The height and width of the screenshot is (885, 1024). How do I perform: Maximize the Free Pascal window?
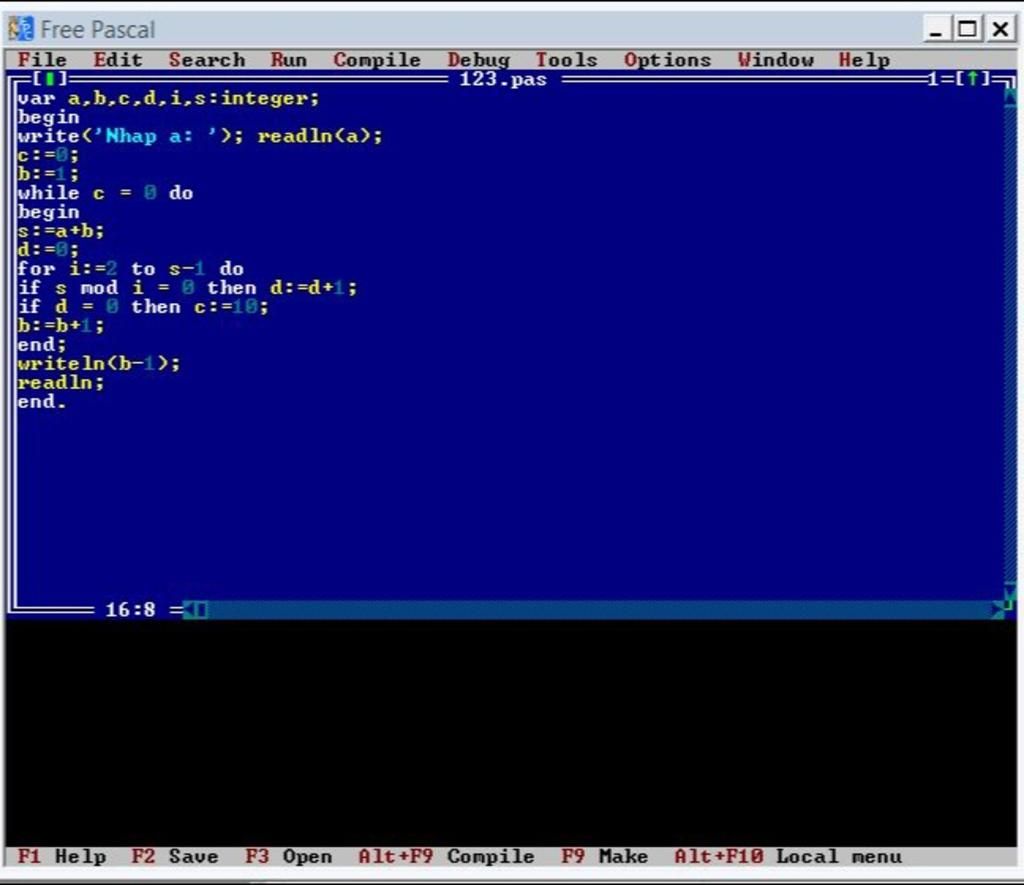[967, 29]
